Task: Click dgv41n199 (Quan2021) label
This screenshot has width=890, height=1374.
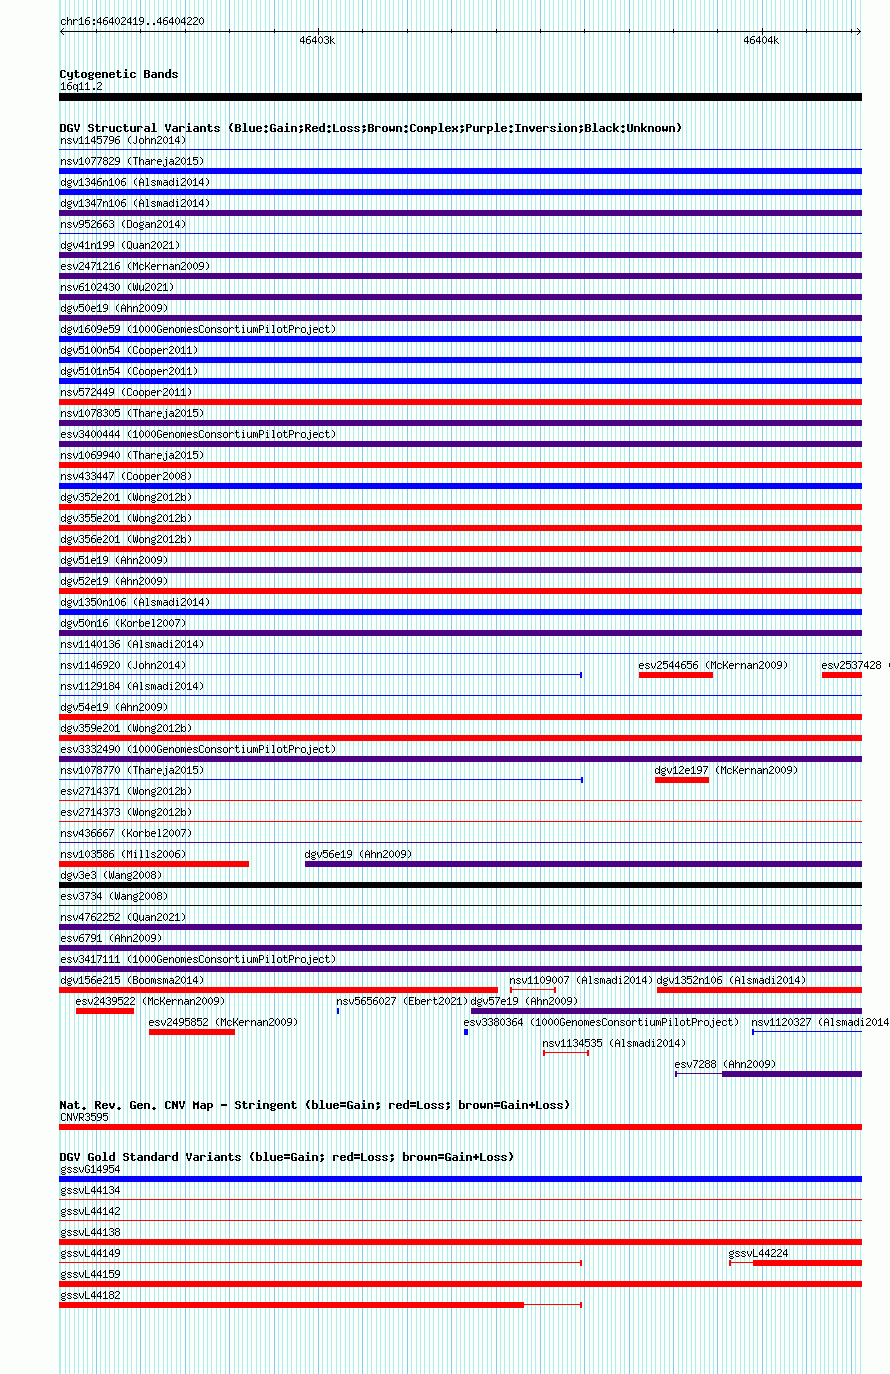Action: [120, 245]
